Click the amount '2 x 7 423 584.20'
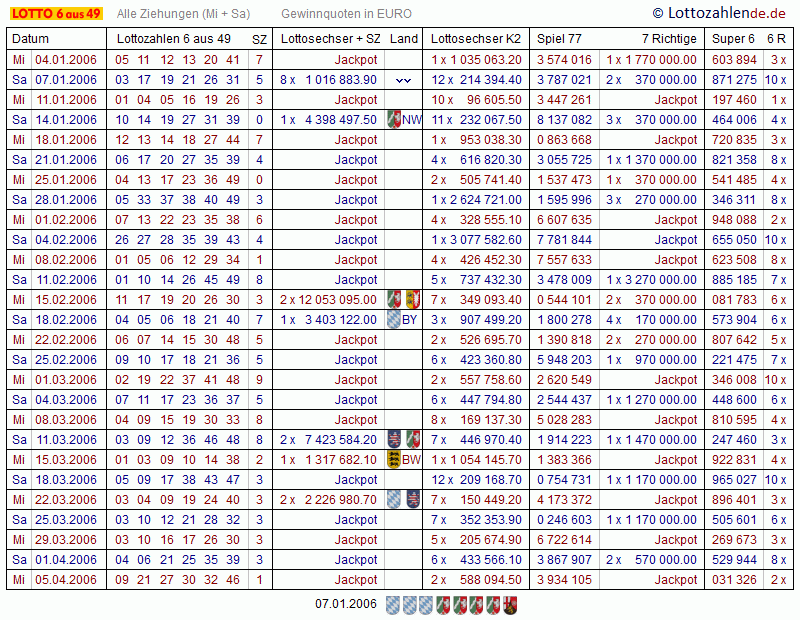Screen dimensions: 800x620 [328, 439]
